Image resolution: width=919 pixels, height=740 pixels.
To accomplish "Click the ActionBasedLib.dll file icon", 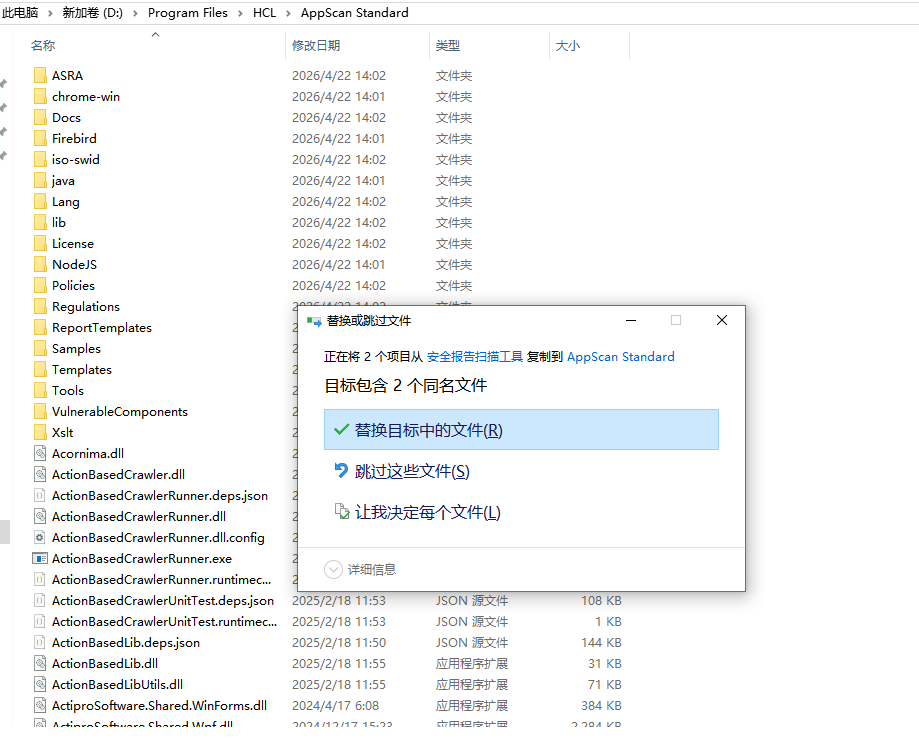I will pos(40,664).
